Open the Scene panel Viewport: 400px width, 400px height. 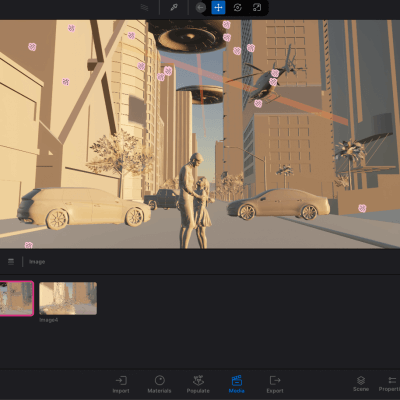click(361, 384)
